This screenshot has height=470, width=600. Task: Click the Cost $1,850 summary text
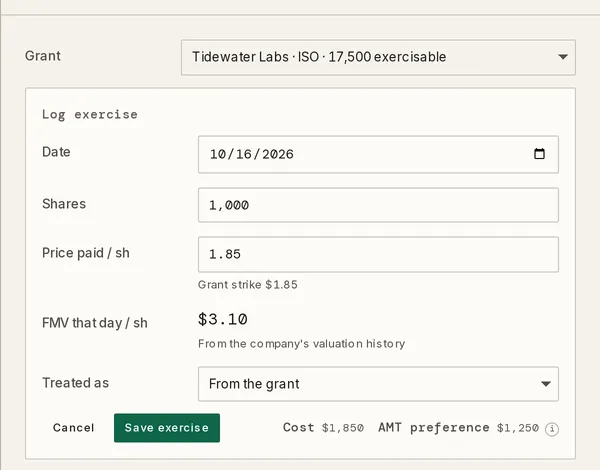[323, 428]
